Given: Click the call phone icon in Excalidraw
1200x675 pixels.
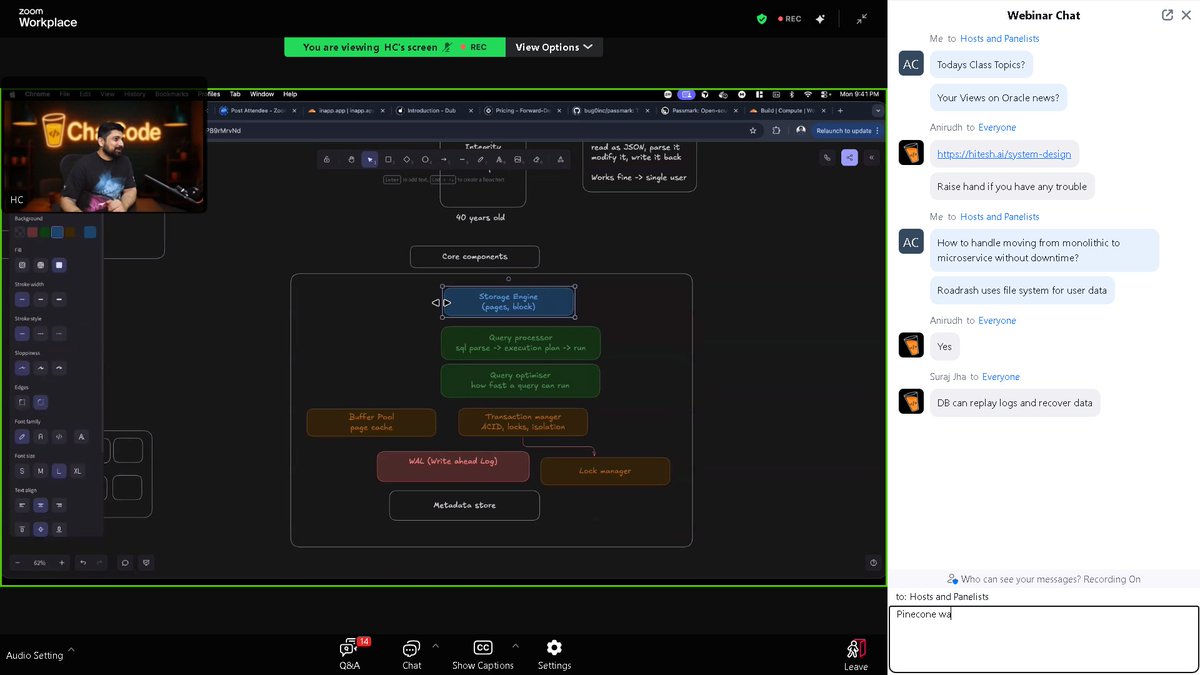Looking at the screenshot, I should tap(827, 157).
